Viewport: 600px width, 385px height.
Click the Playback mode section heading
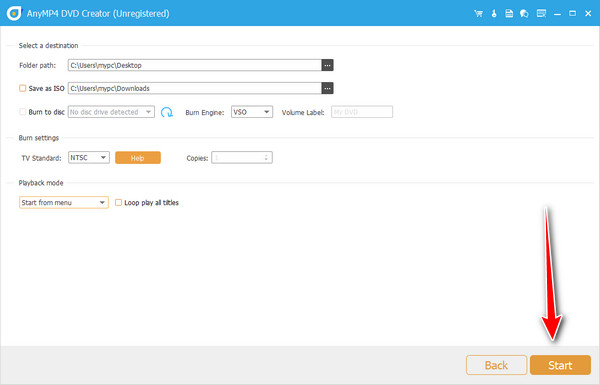(41, 183)
